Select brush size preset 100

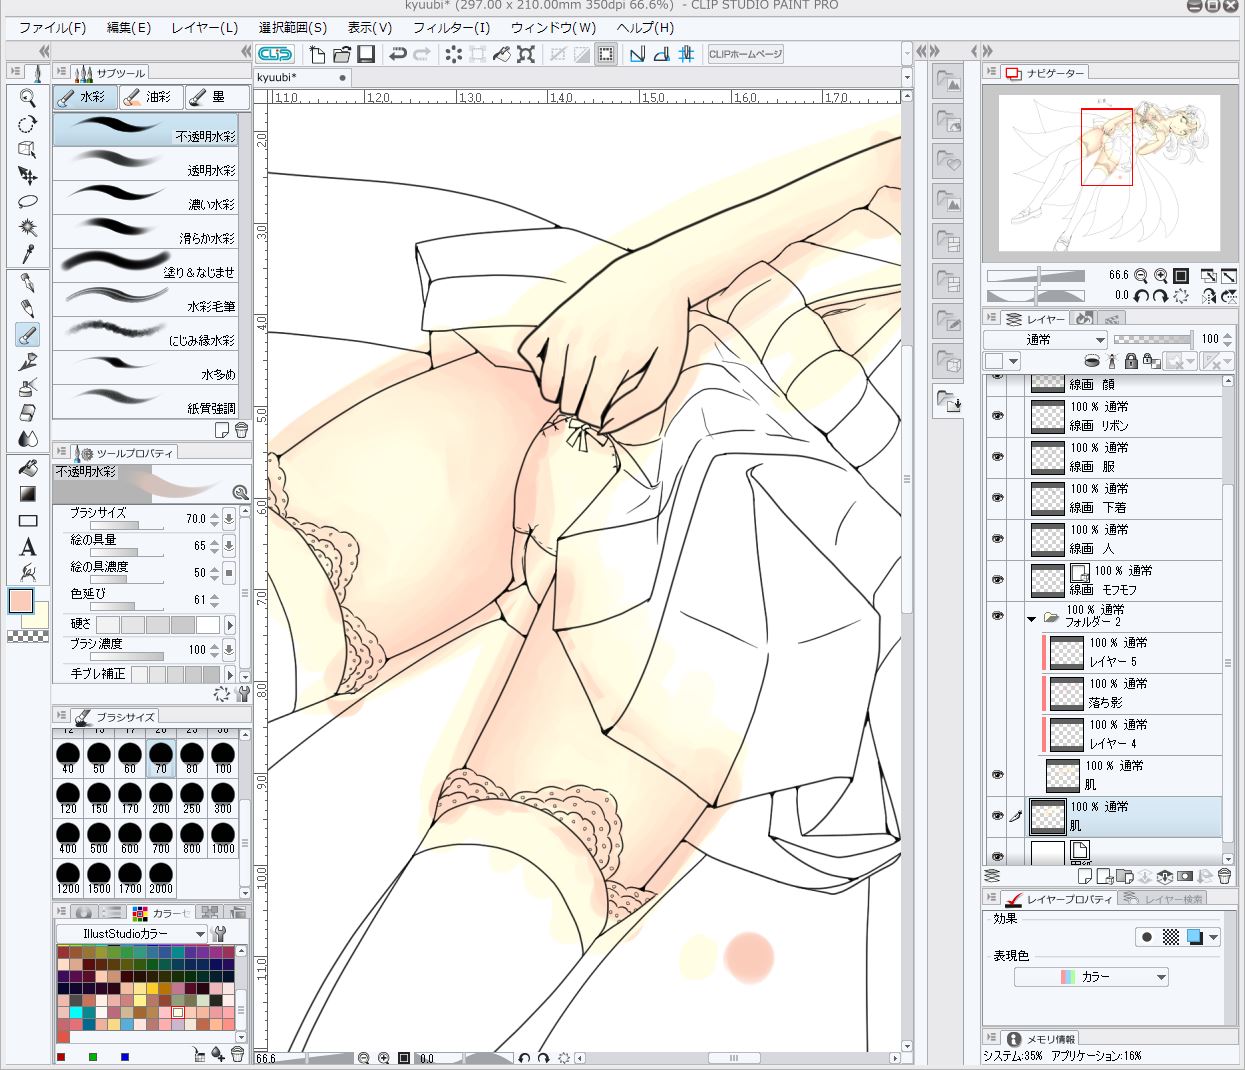(x=223, y=759)
